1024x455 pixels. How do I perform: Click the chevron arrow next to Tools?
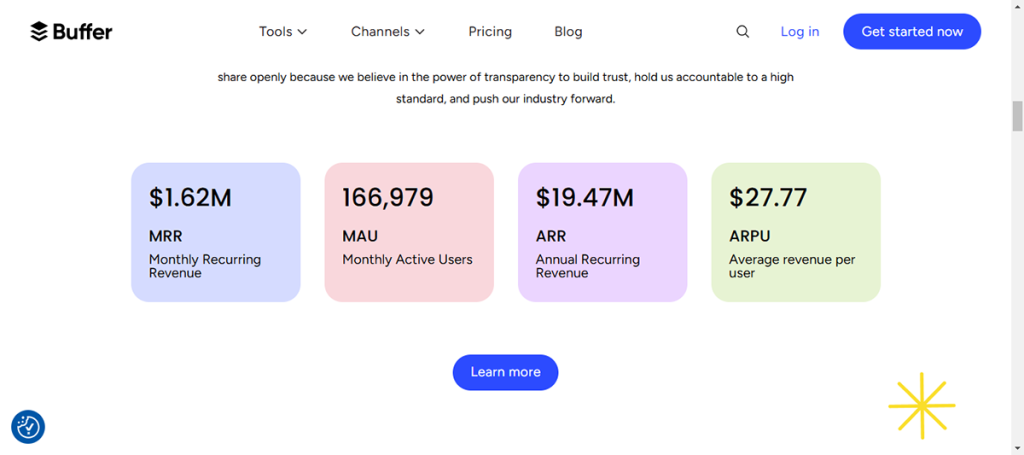[302, 32]
